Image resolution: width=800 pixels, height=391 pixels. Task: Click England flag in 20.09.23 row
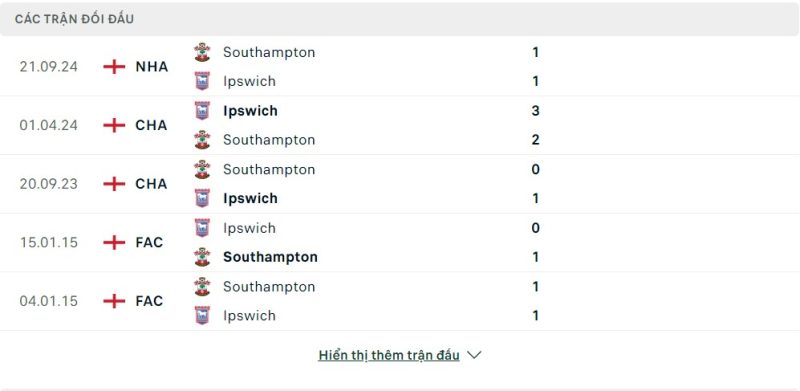point(114,184)
